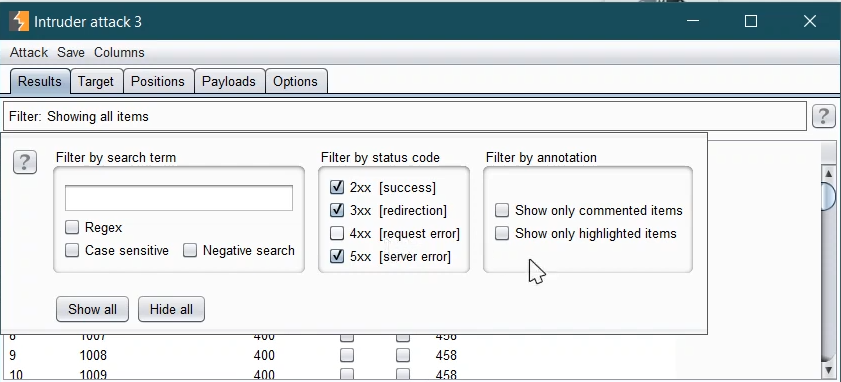The width and height of the screenshot is (841, 382).
Task: Maximize the Intruder attack window
Action: pos(751,21)
